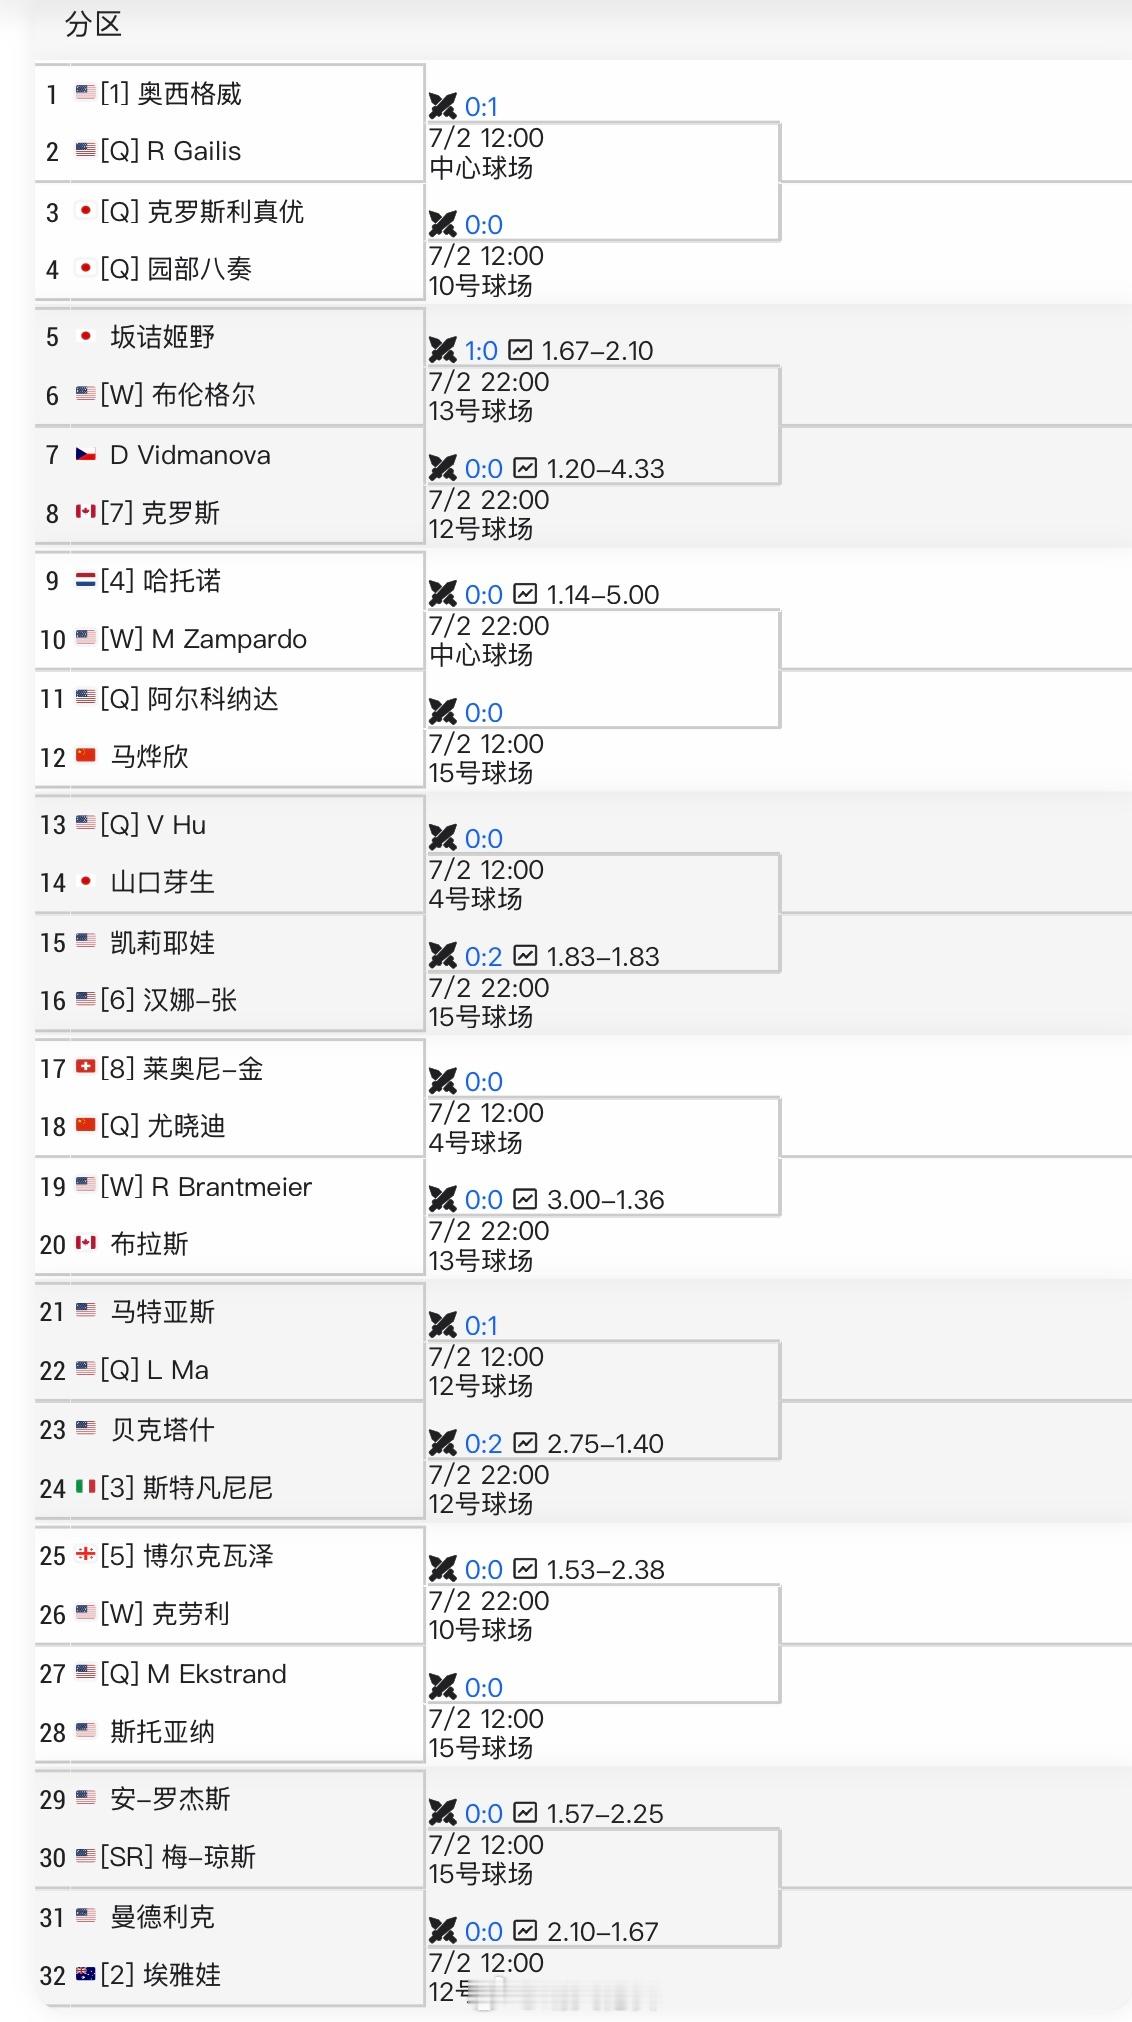Click odds chart icon beside 3.00–1.36
The image size is (1132, 2022).
tap(525, 1199)
